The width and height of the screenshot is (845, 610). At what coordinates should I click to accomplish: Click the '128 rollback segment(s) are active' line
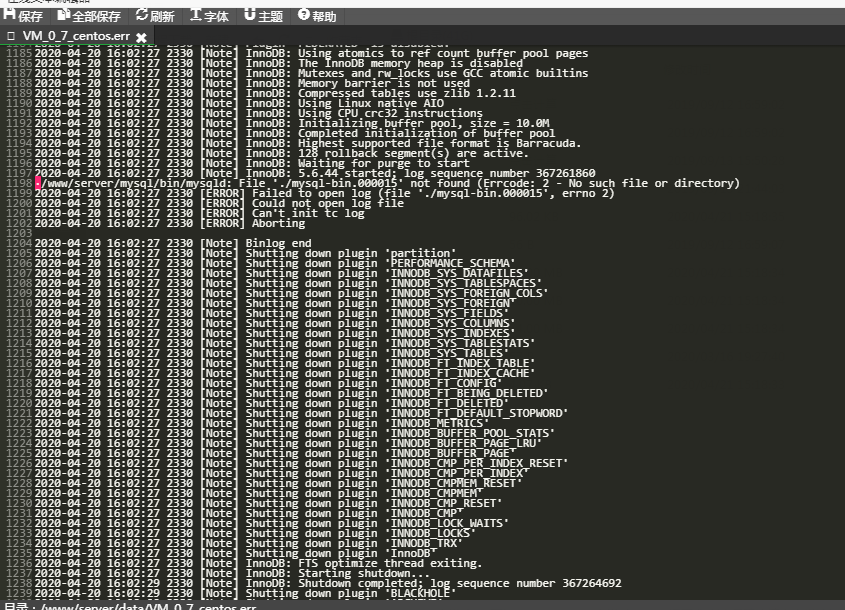pos(281,154)
